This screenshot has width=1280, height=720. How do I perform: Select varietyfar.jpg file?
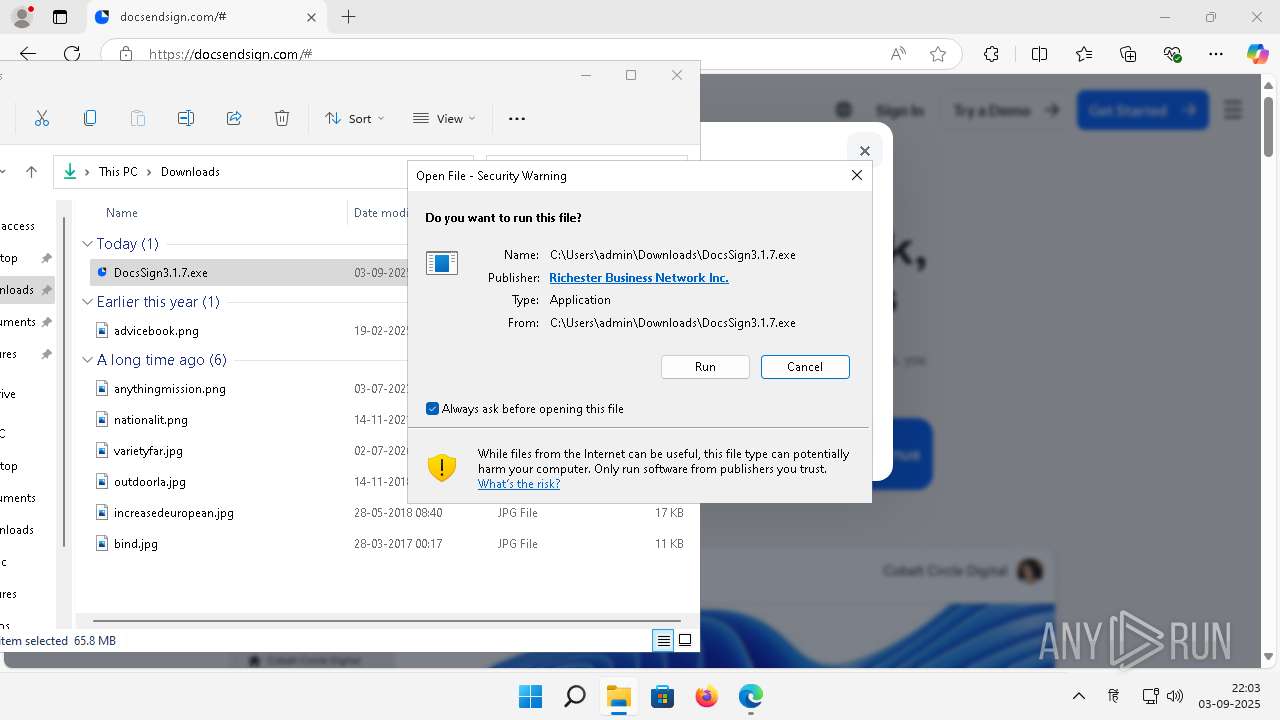[x=148, y=451]
